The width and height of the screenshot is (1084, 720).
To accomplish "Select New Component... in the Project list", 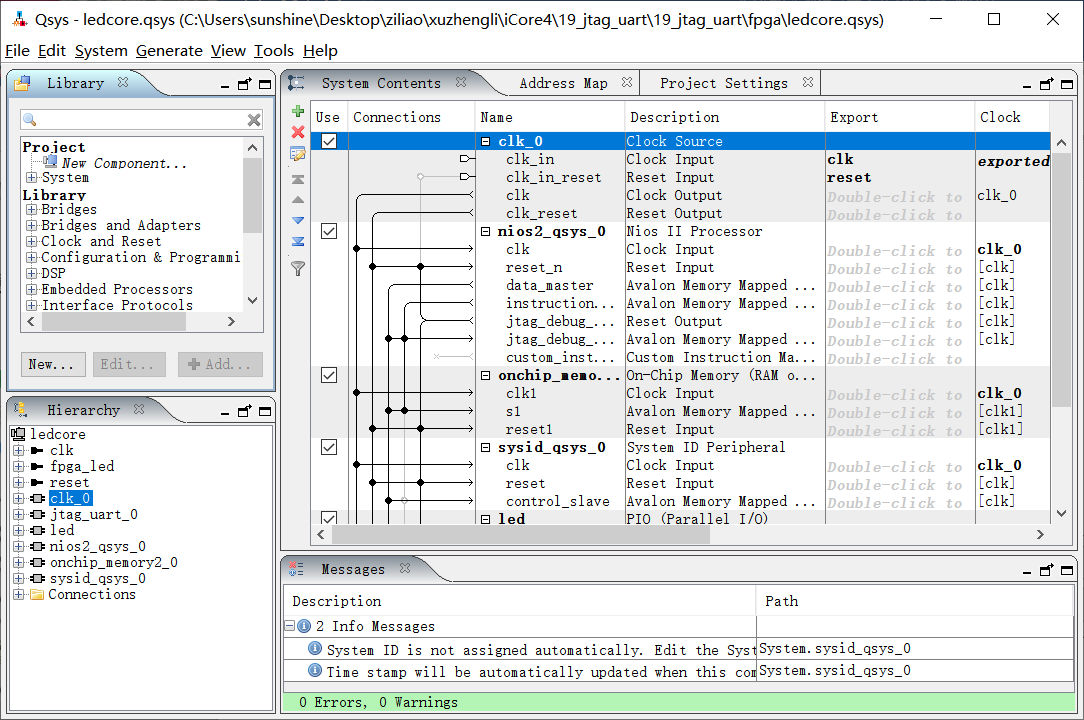I will [x=123, y=163].
